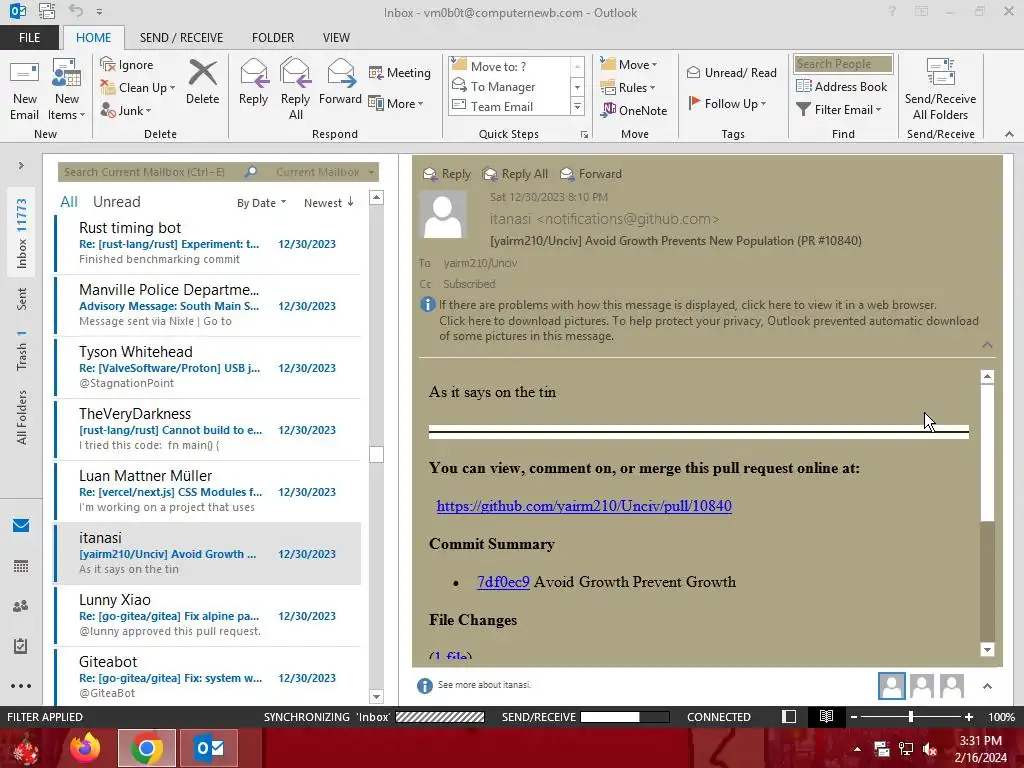The height and width of the screenshot is (768, 1024).
Task: Show All messages filter
Action: pos(69,202)
